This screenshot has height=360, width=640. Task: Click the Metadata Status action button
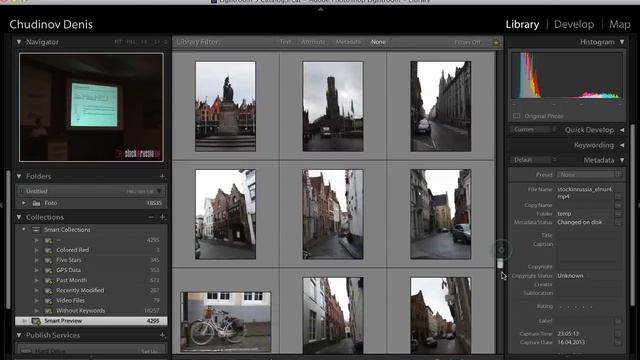coord(618,222)
